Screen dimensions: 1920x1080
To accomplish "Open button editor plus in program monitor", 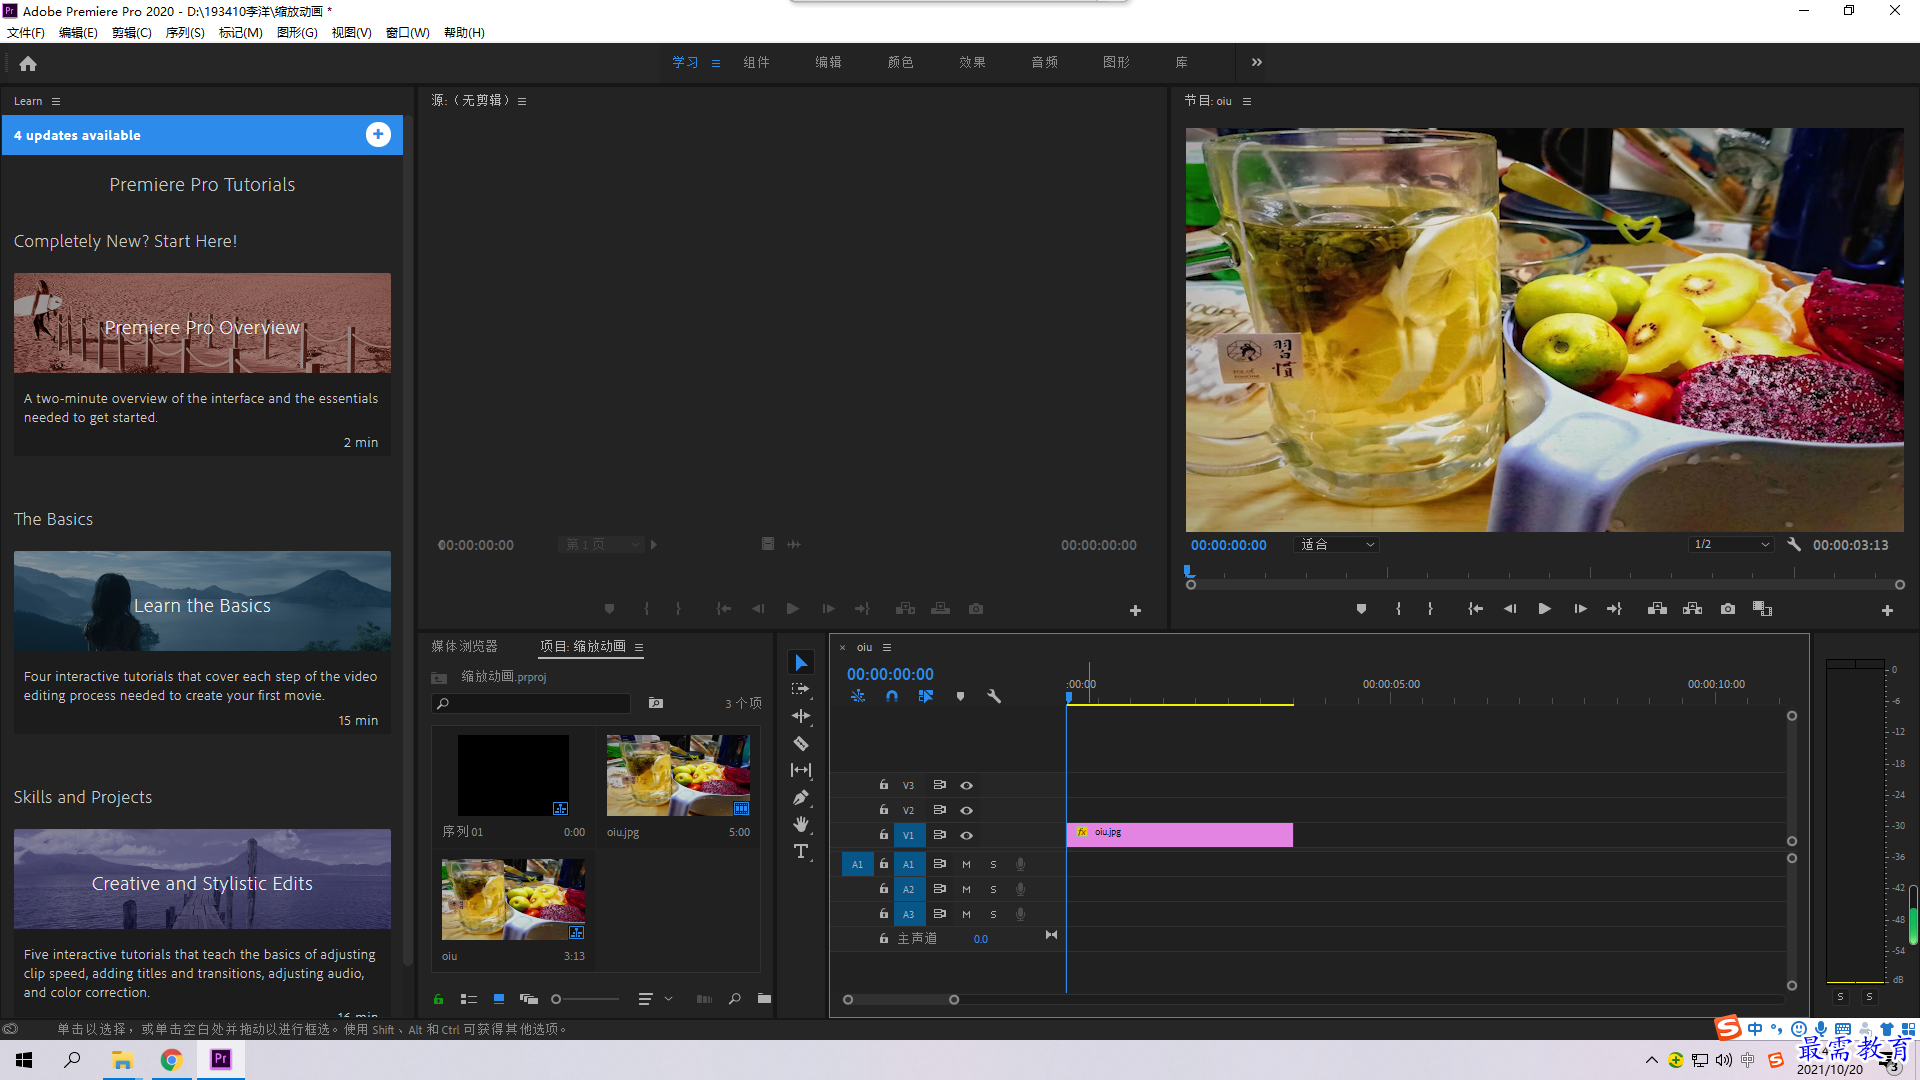I will click(x=1887, y=610).
